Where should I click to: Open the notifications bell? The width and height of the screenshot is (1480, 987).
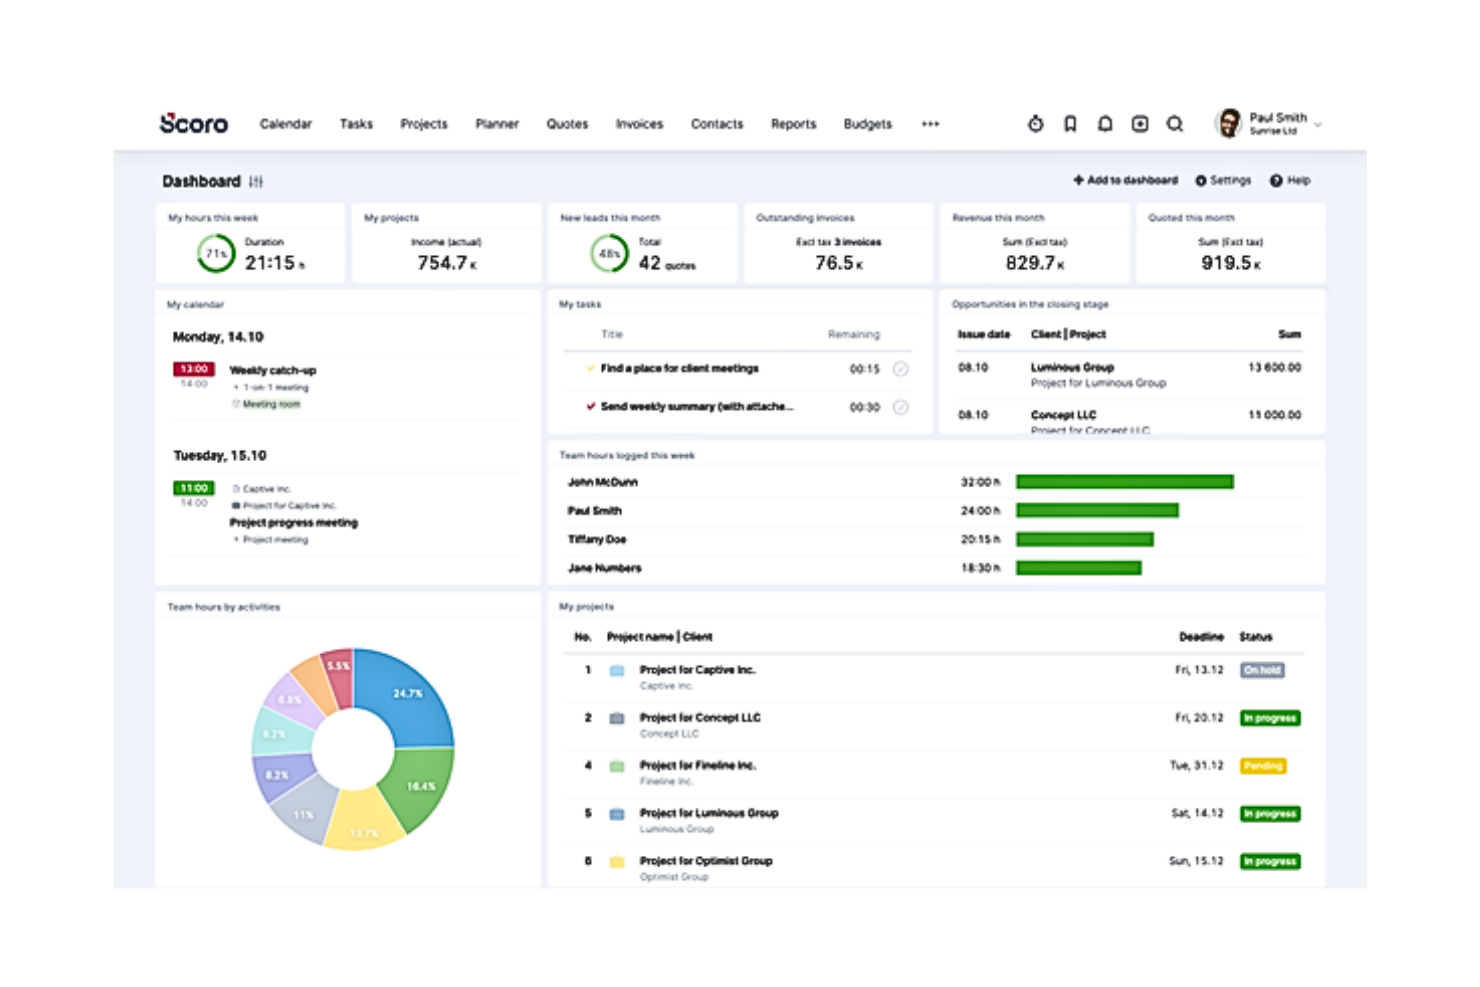click(1105, 123)
